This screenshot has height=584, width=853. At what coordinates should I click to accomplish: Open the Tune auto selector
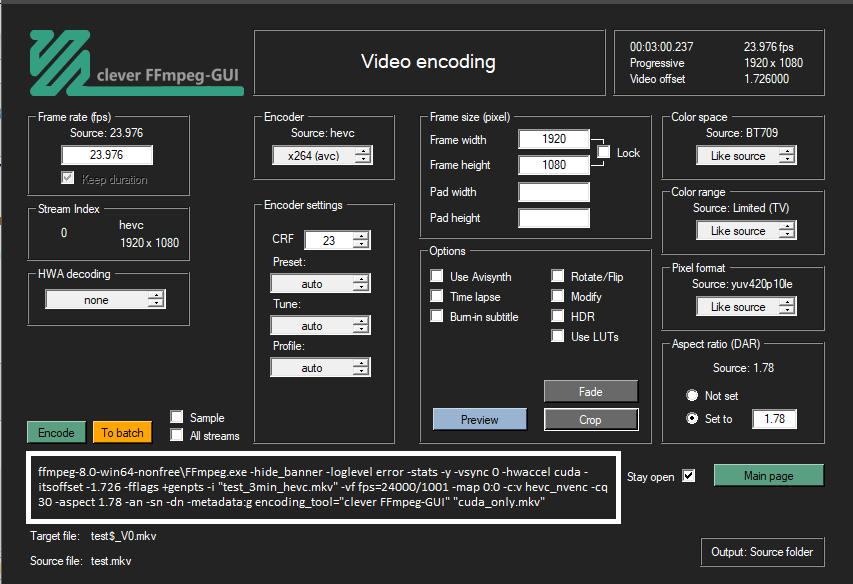320,325
